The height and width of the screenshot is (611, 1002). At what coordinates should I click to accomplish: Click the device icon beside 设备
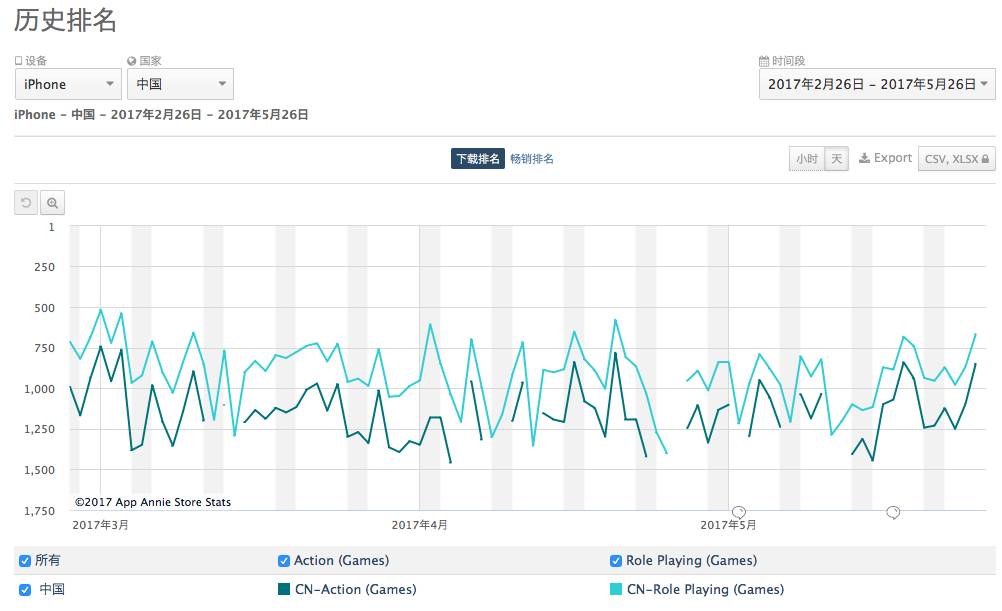pos(19,61)
